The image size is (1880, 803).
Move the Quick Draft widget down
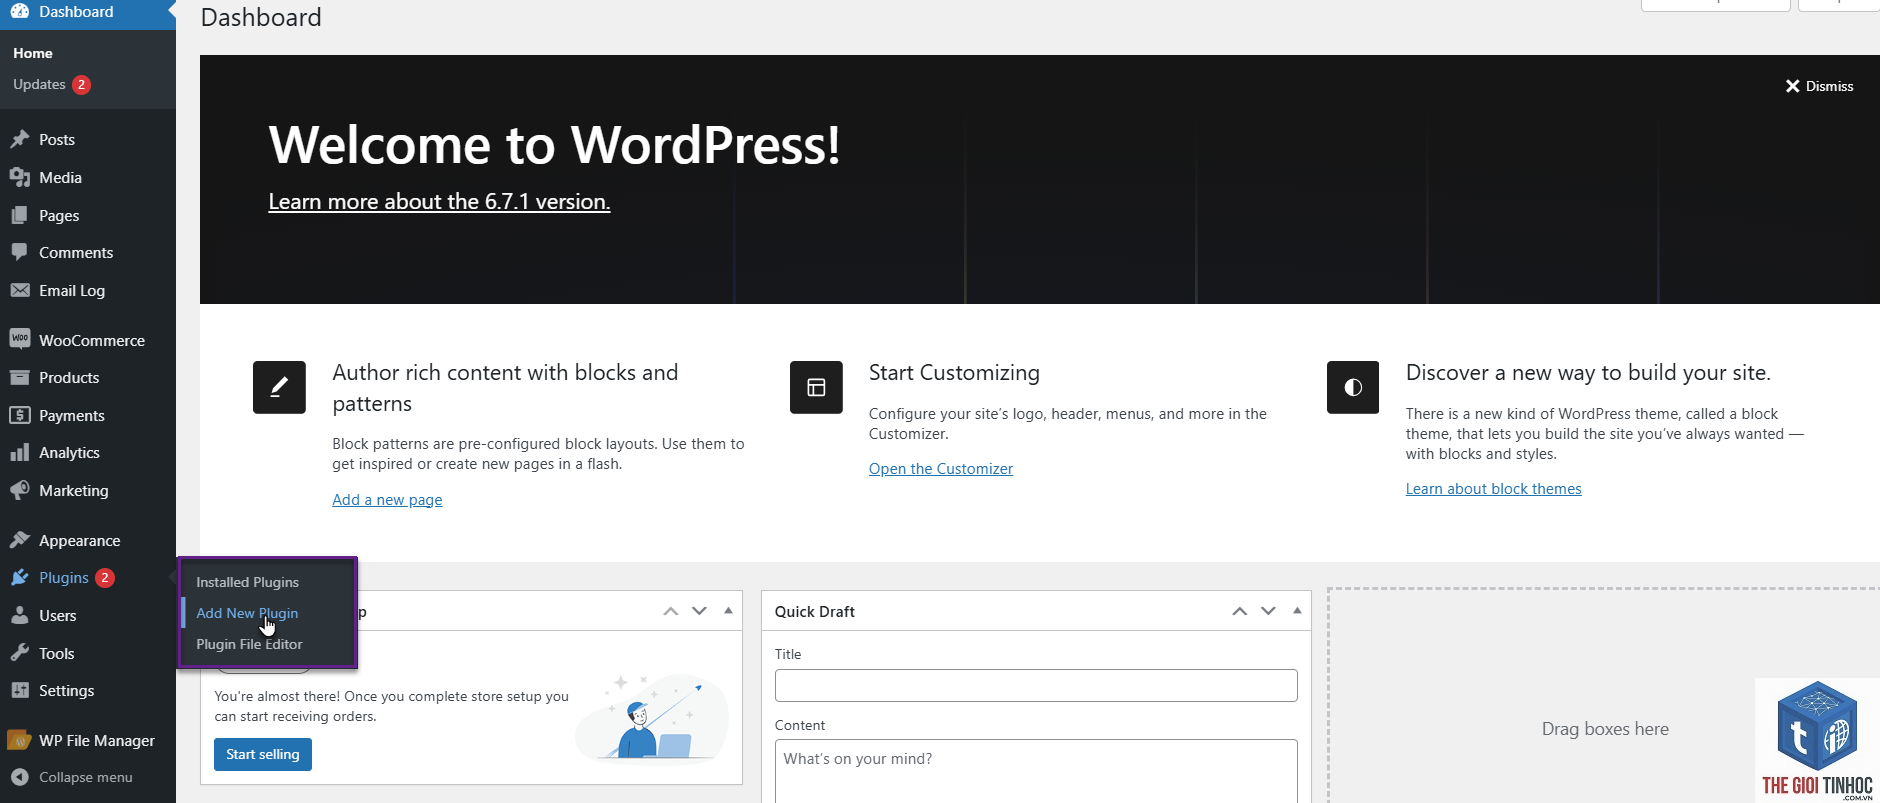(1268, 611)
